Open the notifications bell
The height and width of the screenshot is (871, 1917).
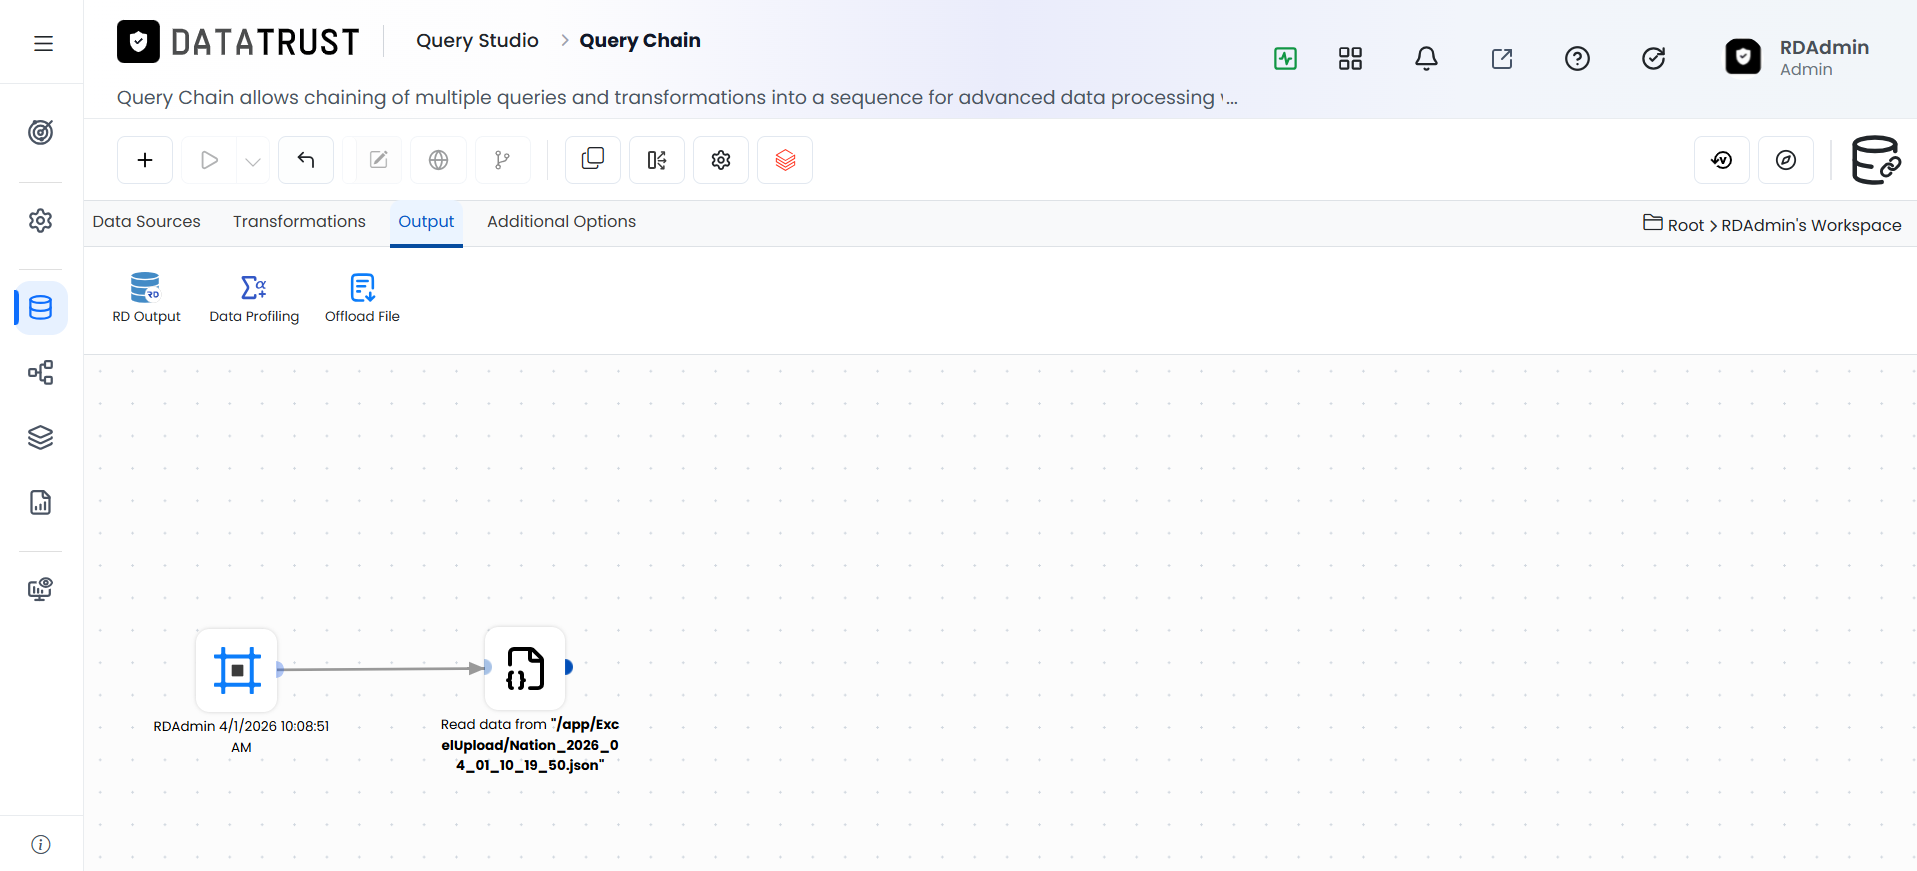(x=1426, y=59)
